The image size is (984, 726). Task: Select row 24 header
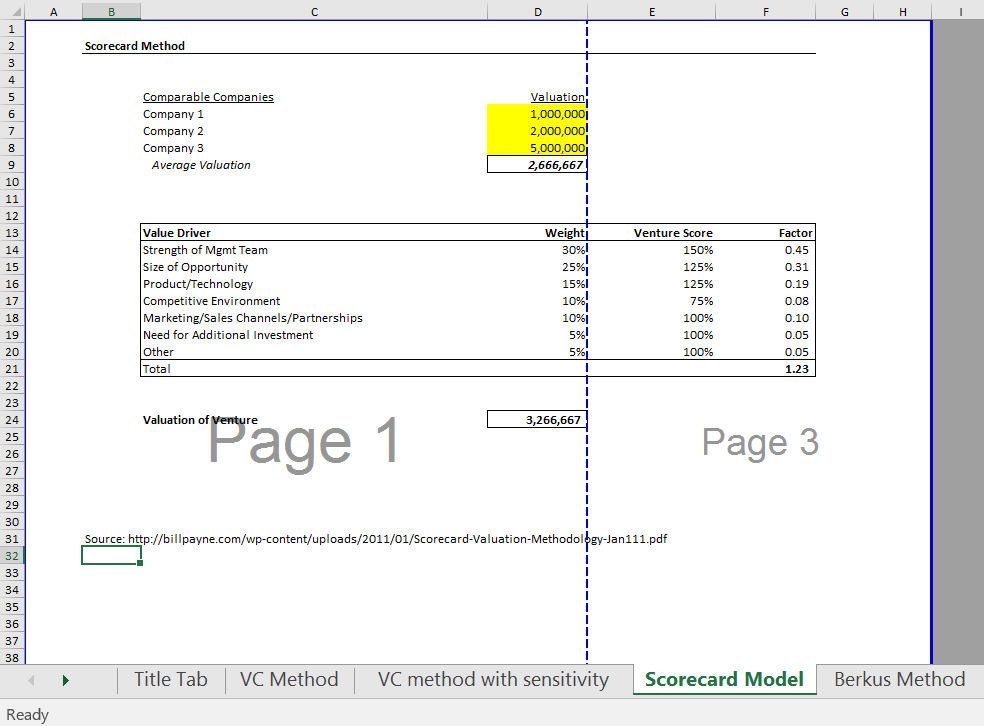pos(12,420)
